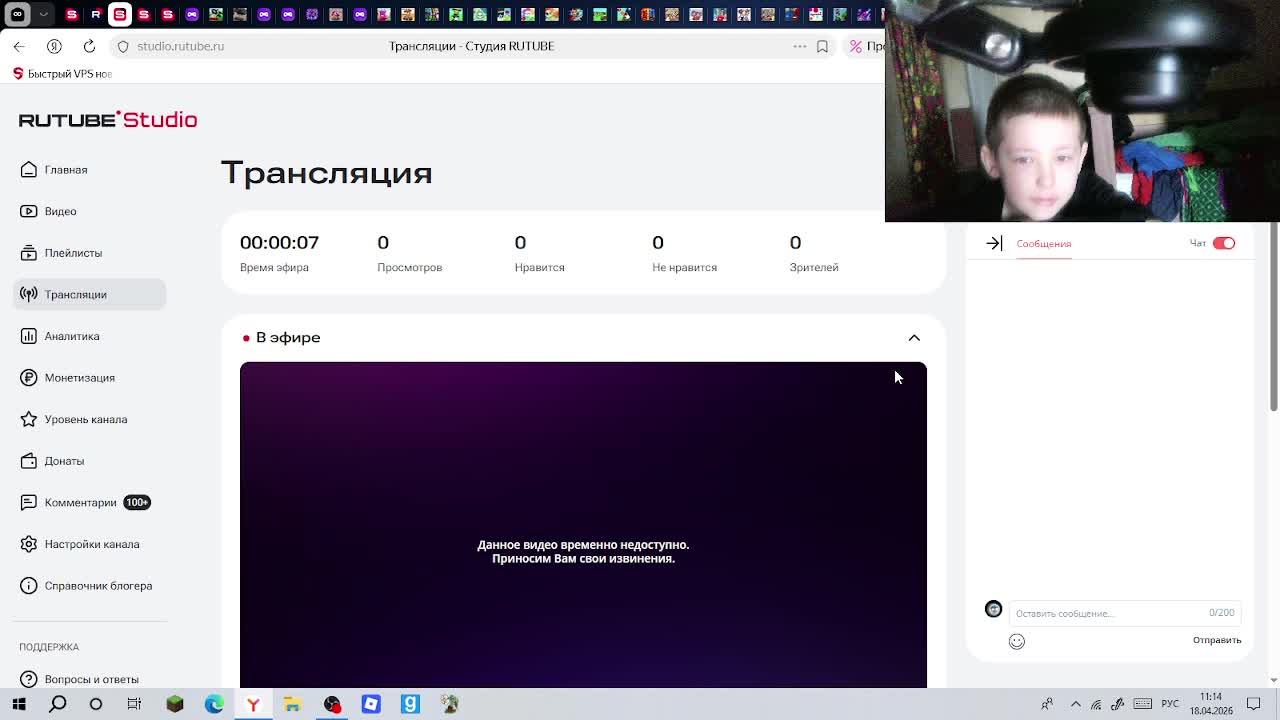Click the Время эфира timer 00:00:07
The image size is (1280, 720).
pos(279,243)
